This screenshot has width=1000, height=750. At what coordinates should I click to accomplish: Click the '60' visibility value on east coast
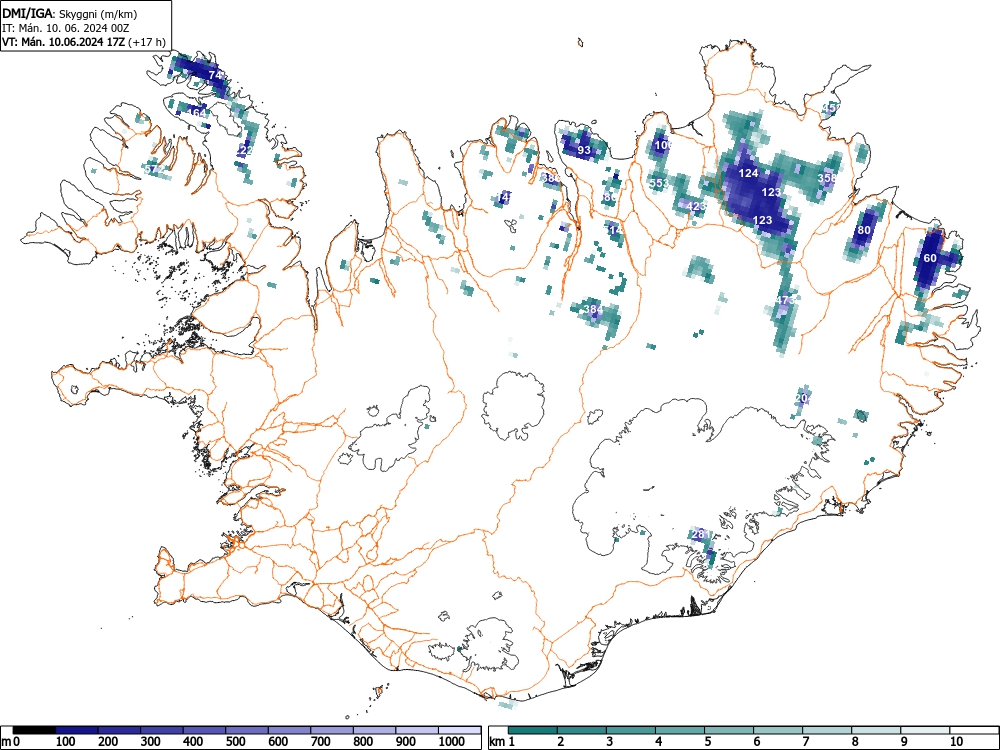(x=930, y=258)
